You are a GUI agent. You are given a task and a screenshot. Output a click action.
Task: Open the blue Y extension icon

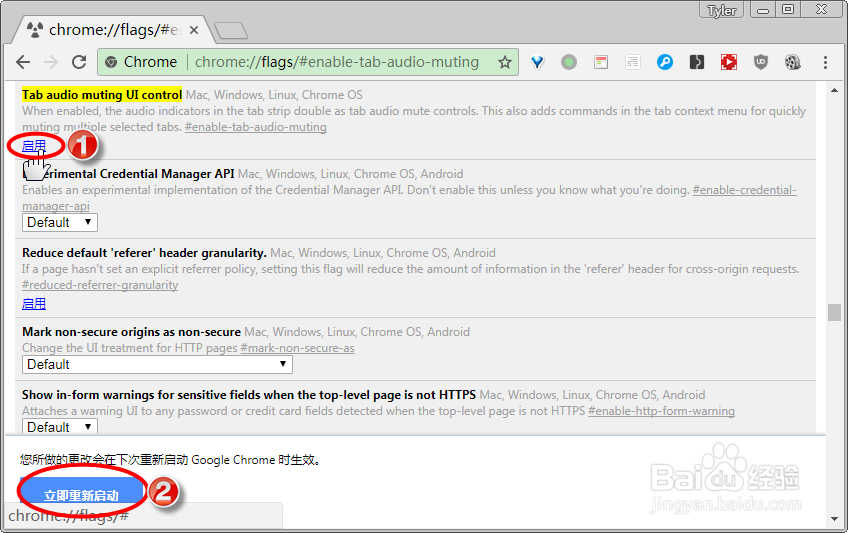coord(537,63)
